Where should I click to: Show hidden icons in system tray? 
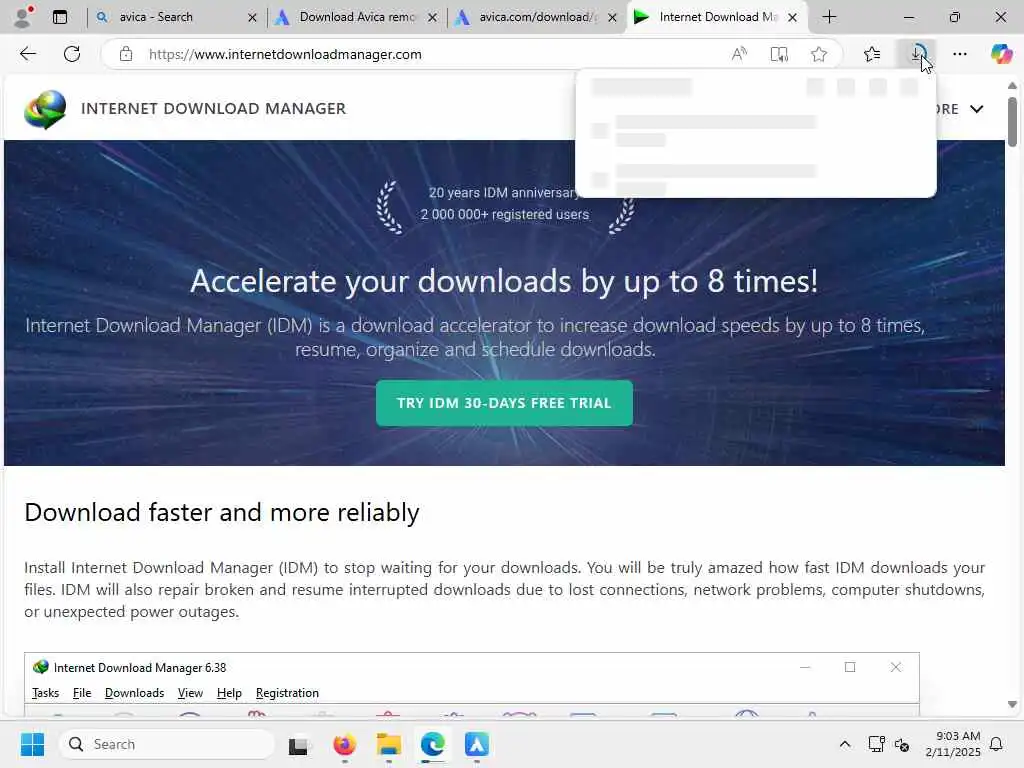coord(844,744)
